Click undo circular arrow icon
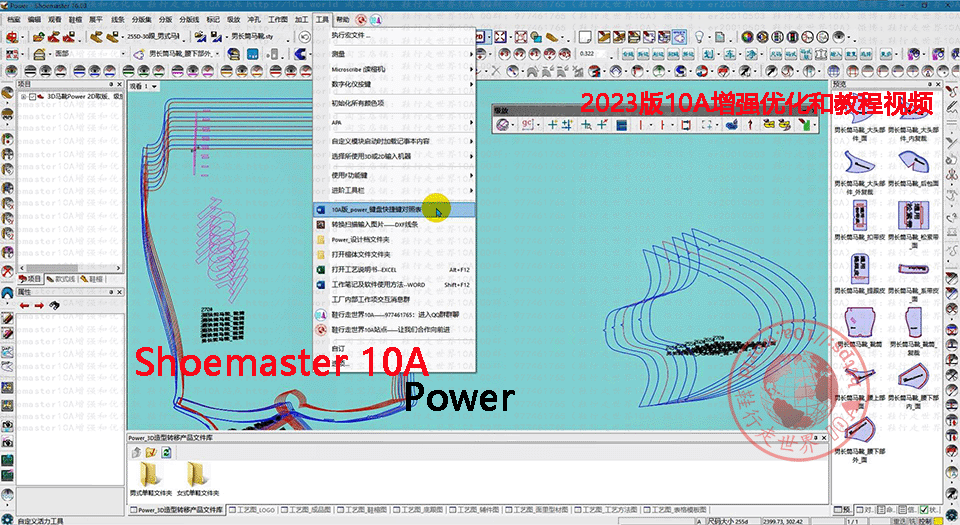960x525 pixels. (304, 37)
